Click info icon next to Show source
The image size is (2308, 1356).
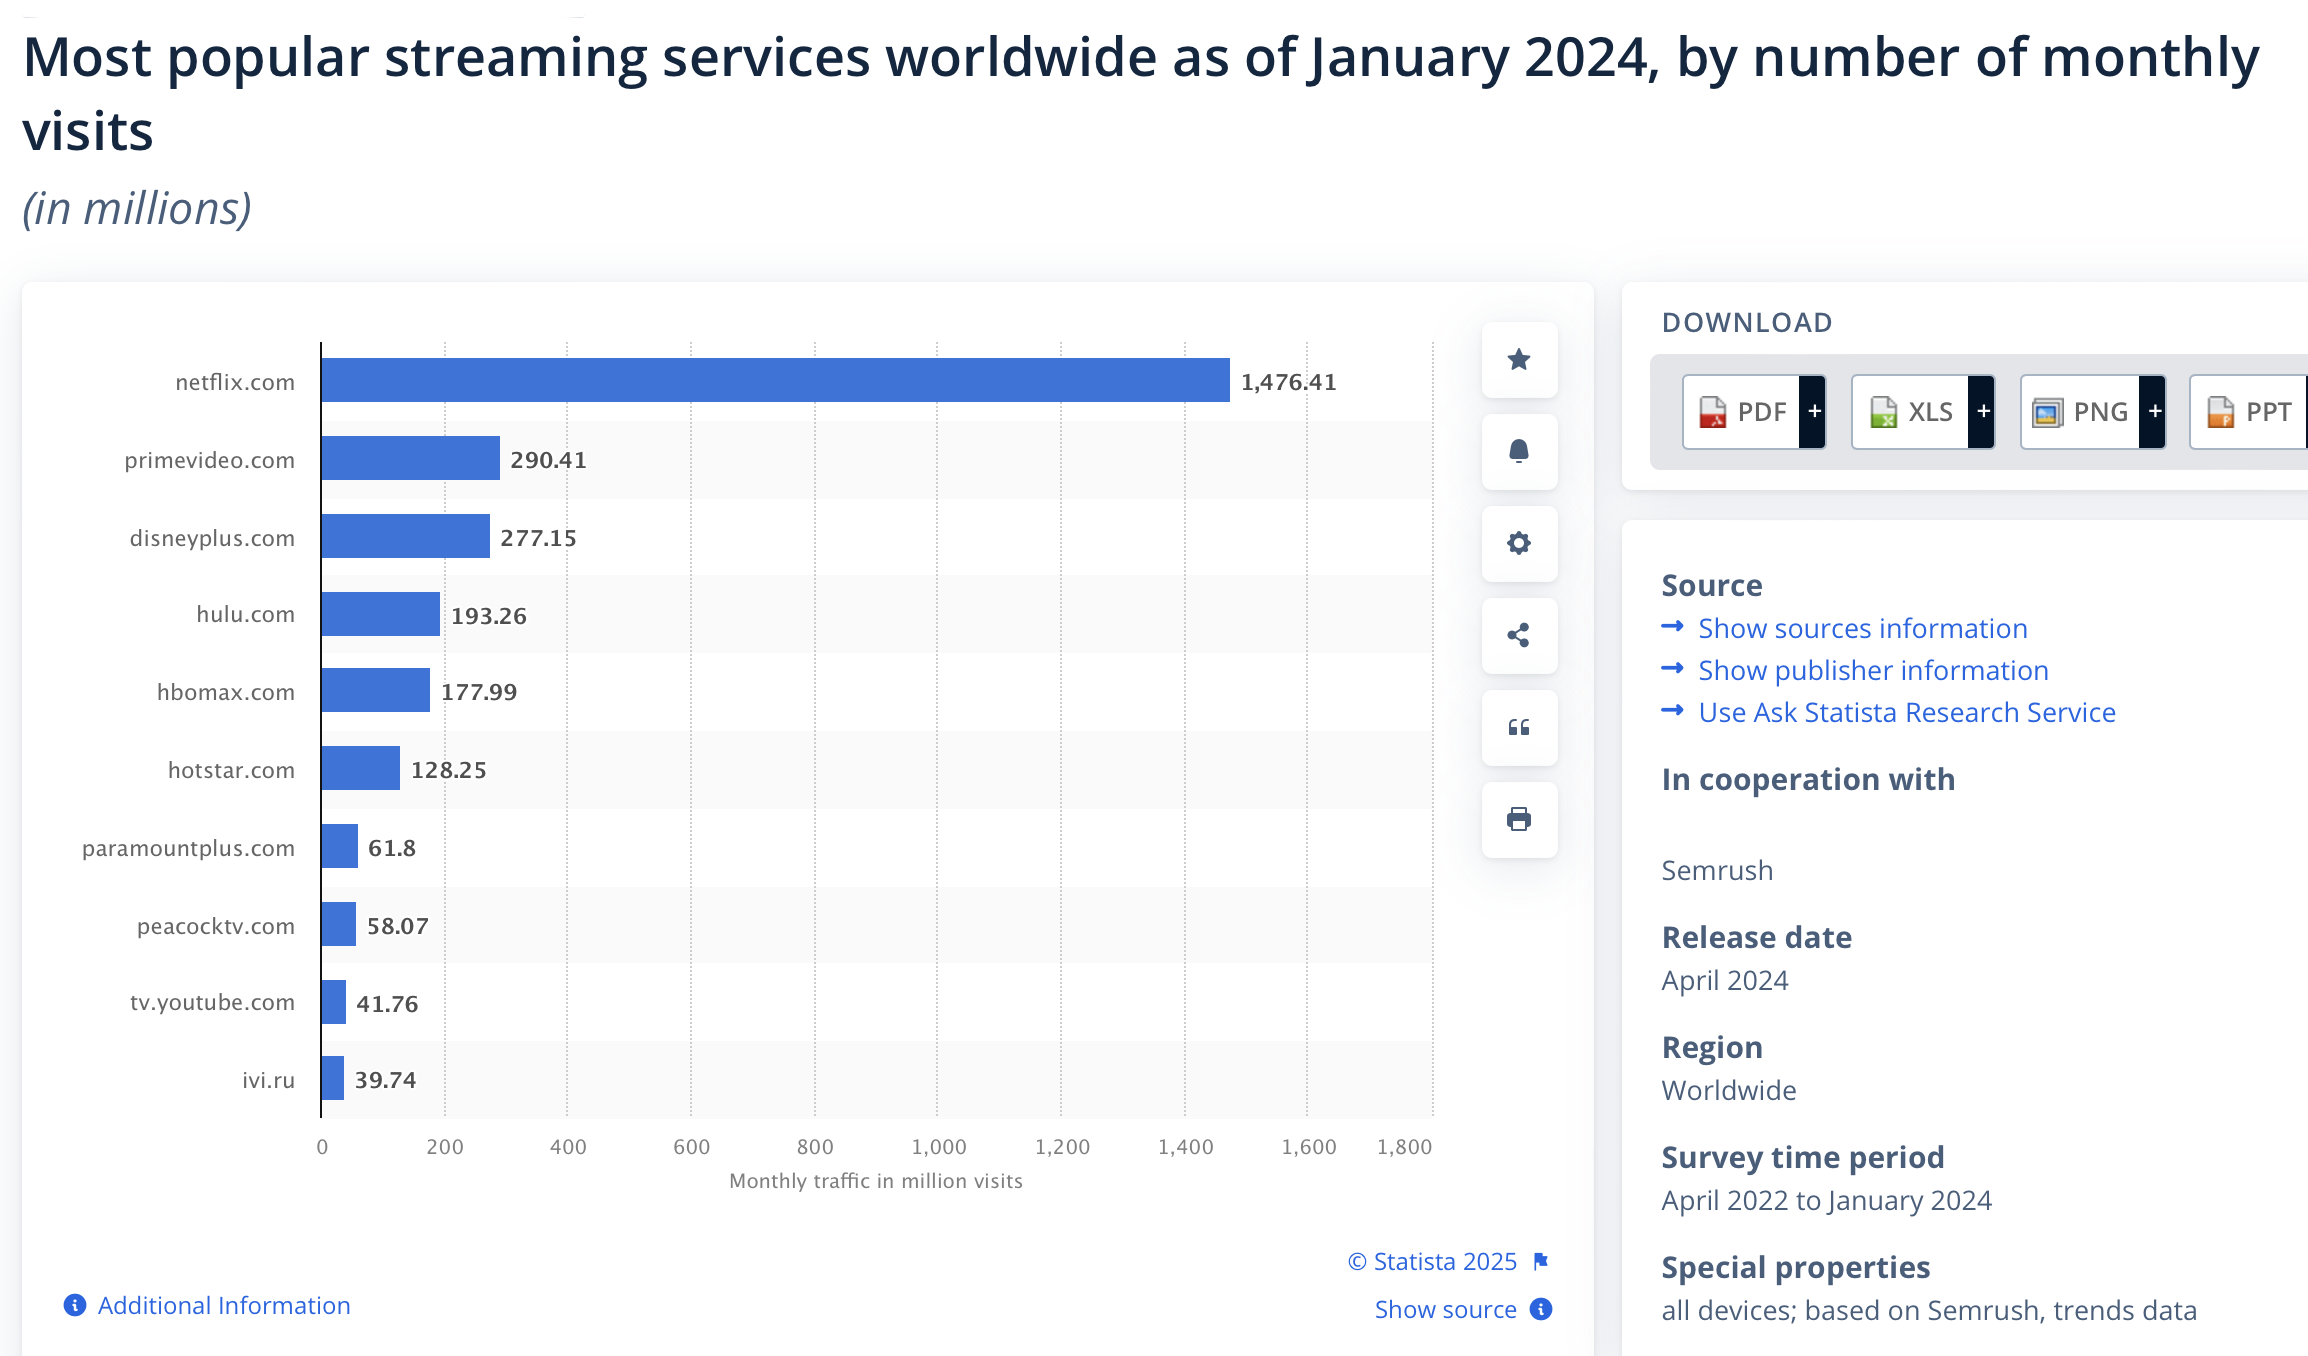[1542, 1310]
